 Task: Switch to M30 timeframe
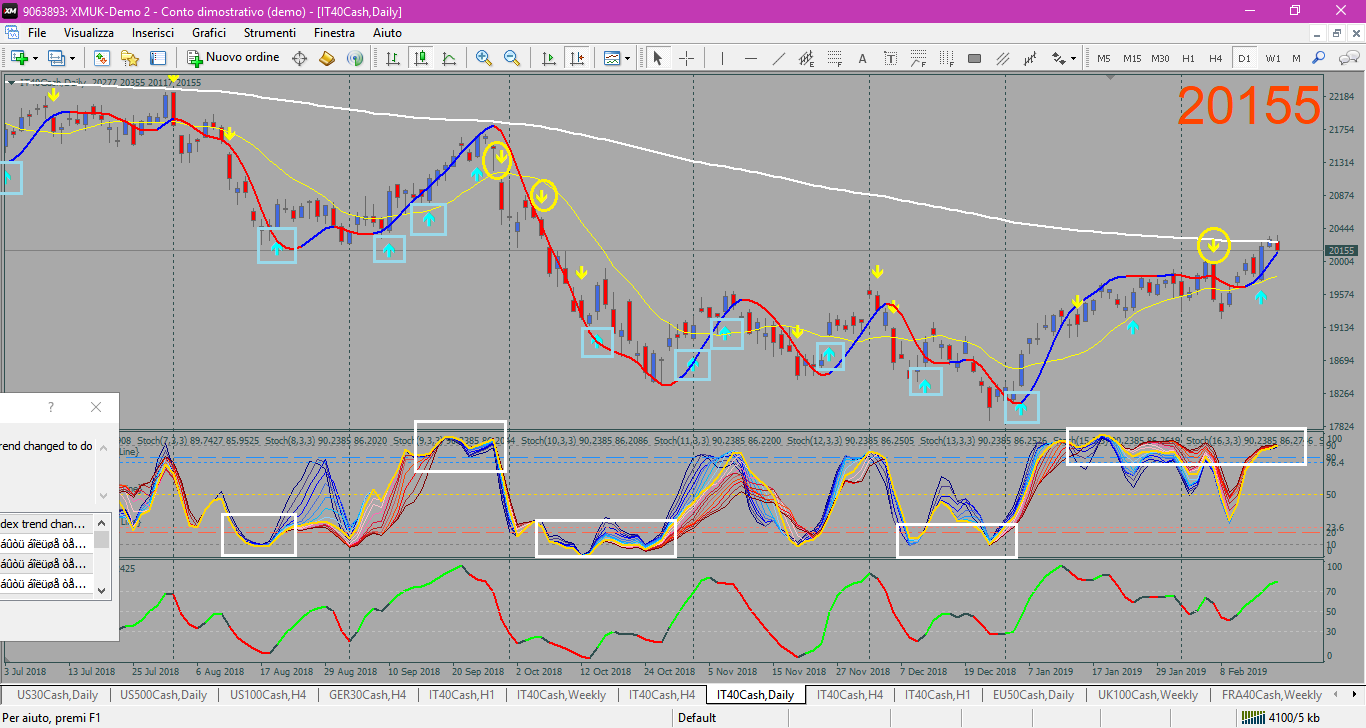(x=1160, y=58)
